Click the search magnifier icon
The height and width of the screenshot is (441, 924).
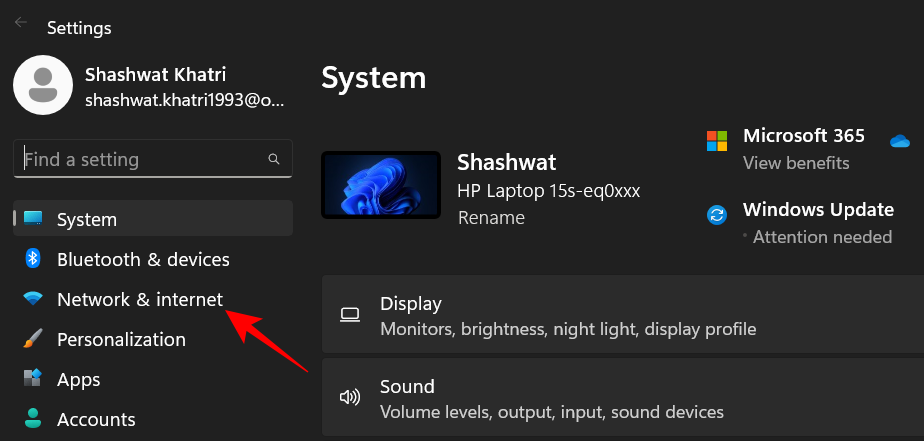(x=274, y=159)
